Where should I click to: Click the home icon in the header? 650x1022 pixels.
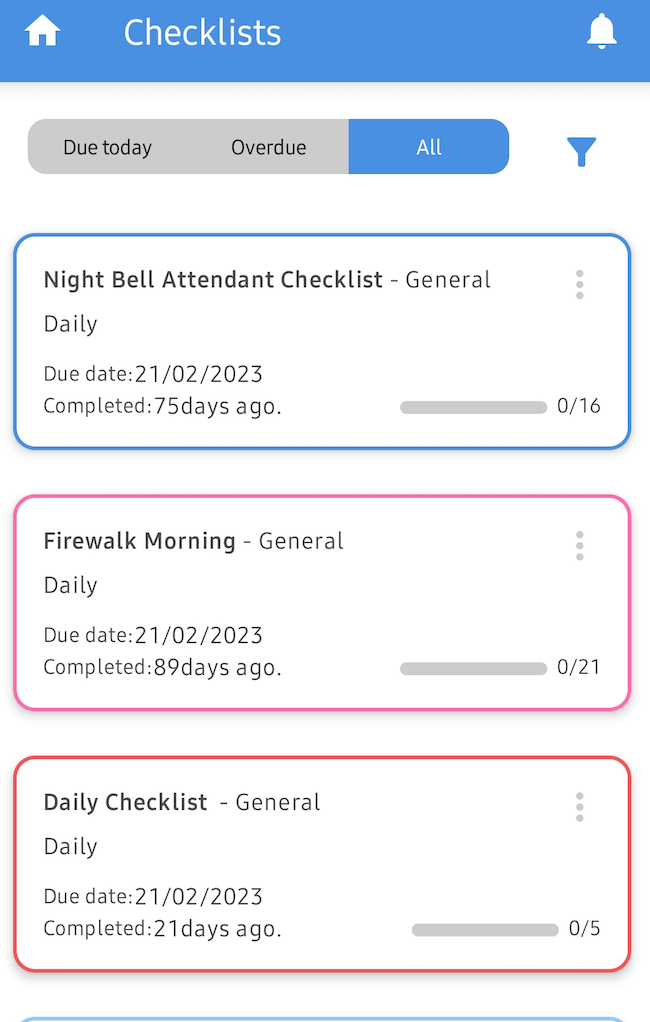click(42, 31)
